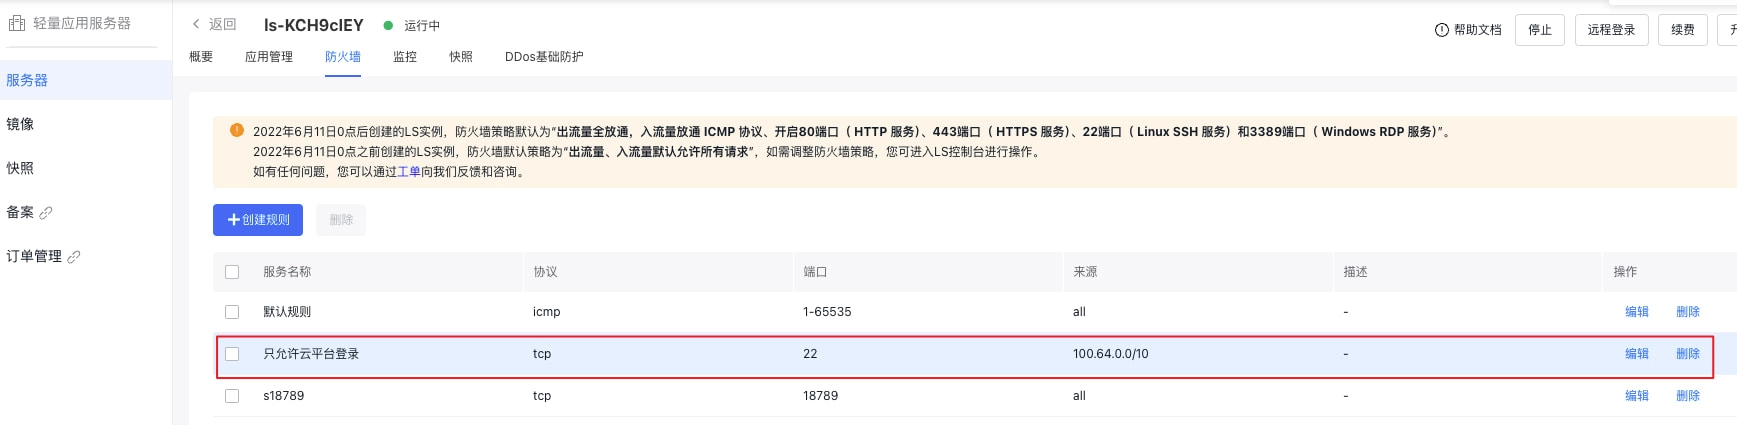The height and width of the screenshot is (425, 1737).
Task: Click the link icon beside 订单管理
Action: click(74, 257)
